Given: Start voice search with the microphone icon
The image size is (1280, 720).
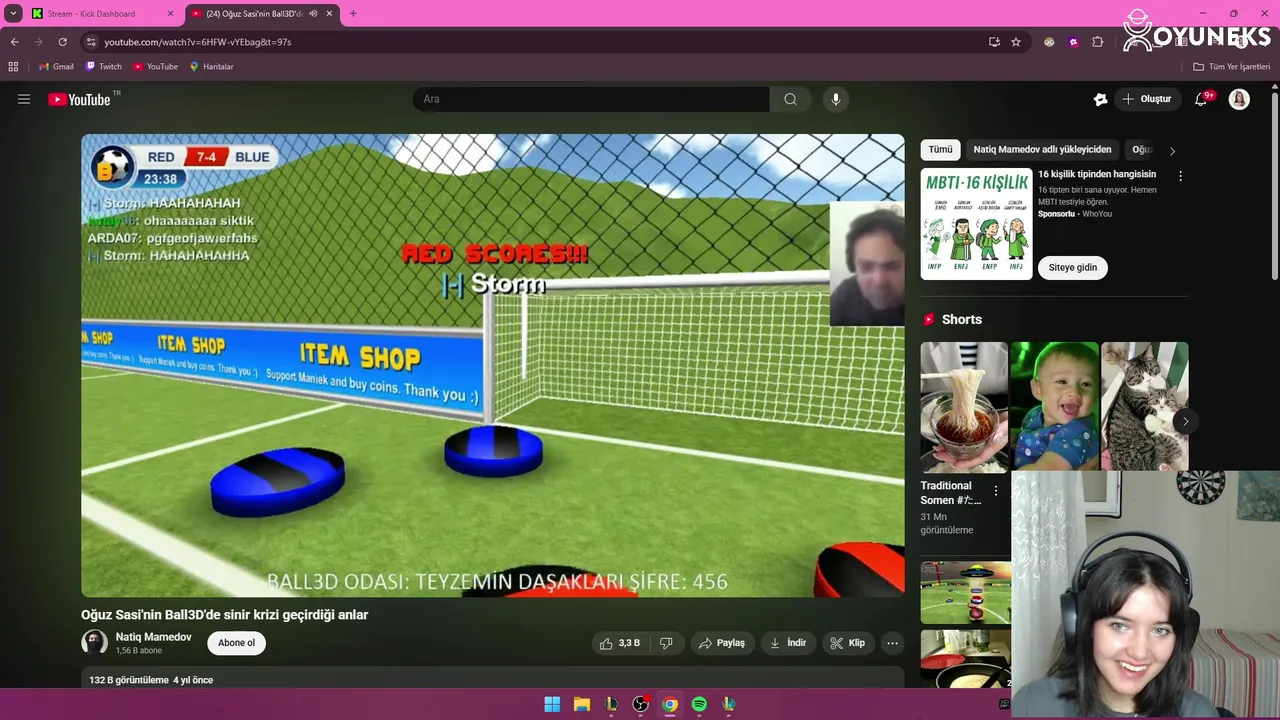Looking at the screenshot, I should 836,99.
